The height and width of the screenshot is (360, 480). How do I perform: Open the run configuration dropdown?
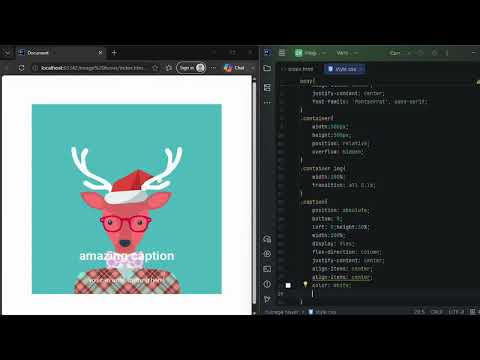[399, 53]
